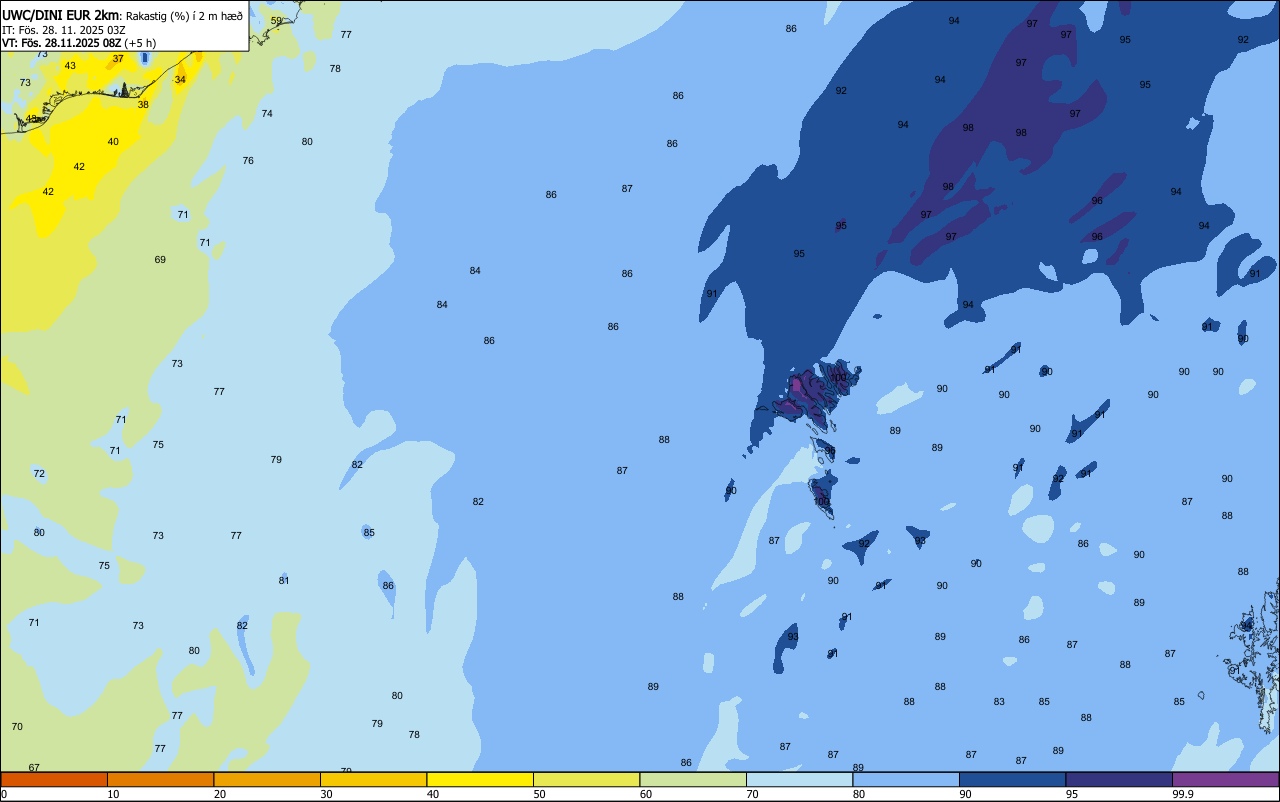Select the dark blue 90–95 legend swatch
Screen dimensions: 1280x802
tap(1012, 779)
